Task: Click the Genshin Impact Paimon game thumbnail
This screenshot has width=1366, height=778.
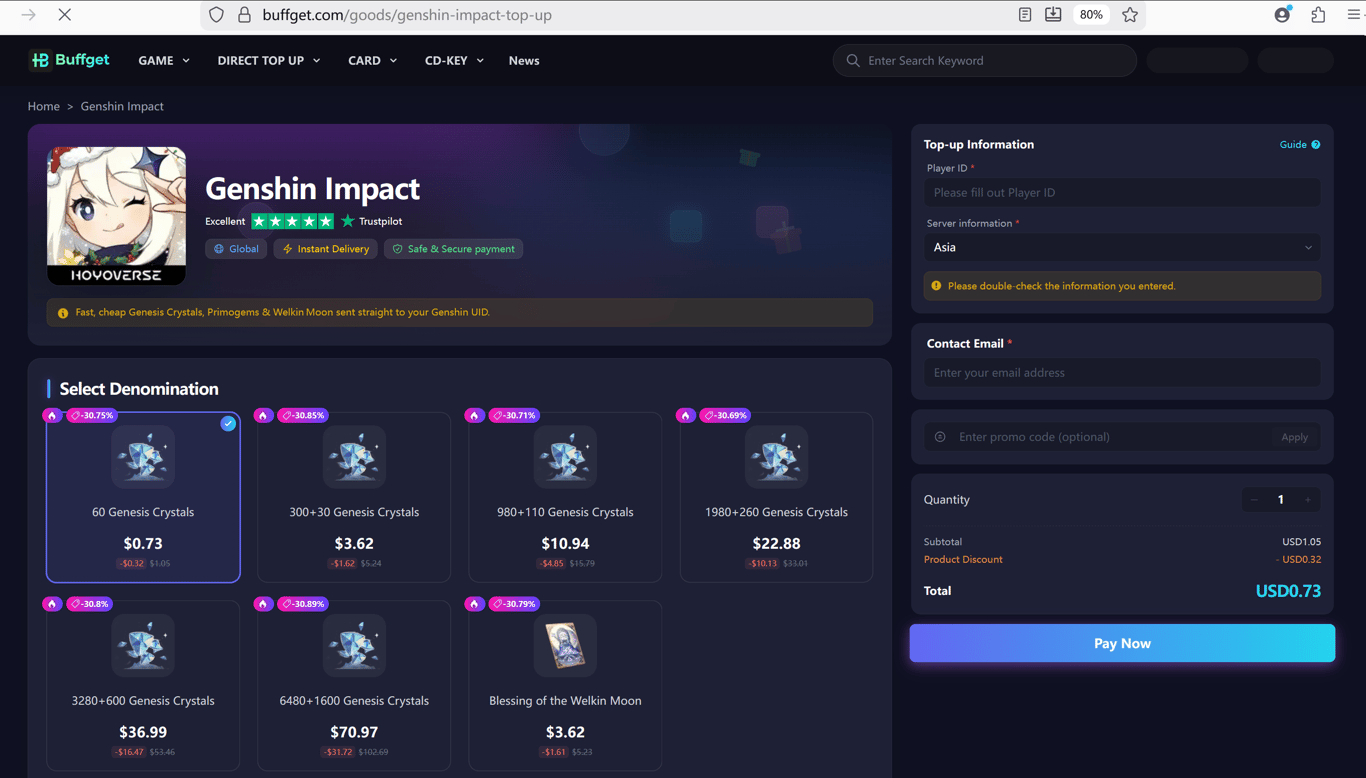Action: click(x=116, y=216)
